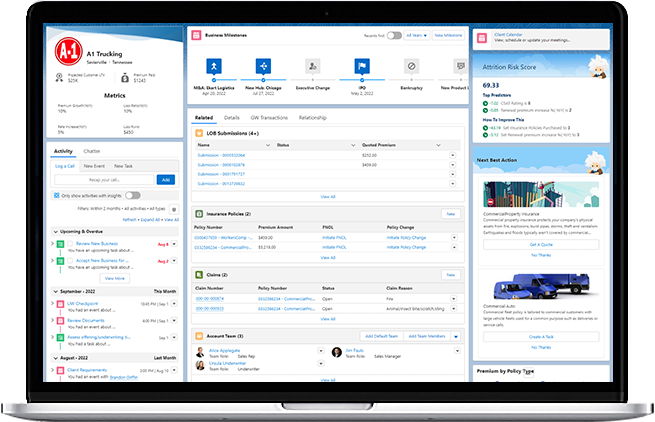655x422 pixels.
Task: Check the Only show activities with insights checkbox
Action: tap(55, 195)
